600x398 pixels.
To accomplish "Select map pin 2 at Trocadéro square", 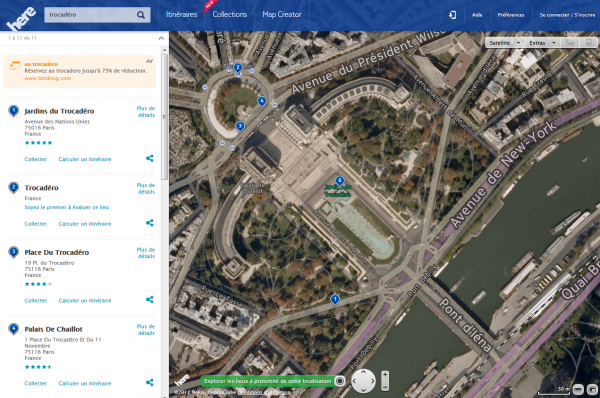I will (238, 69).
